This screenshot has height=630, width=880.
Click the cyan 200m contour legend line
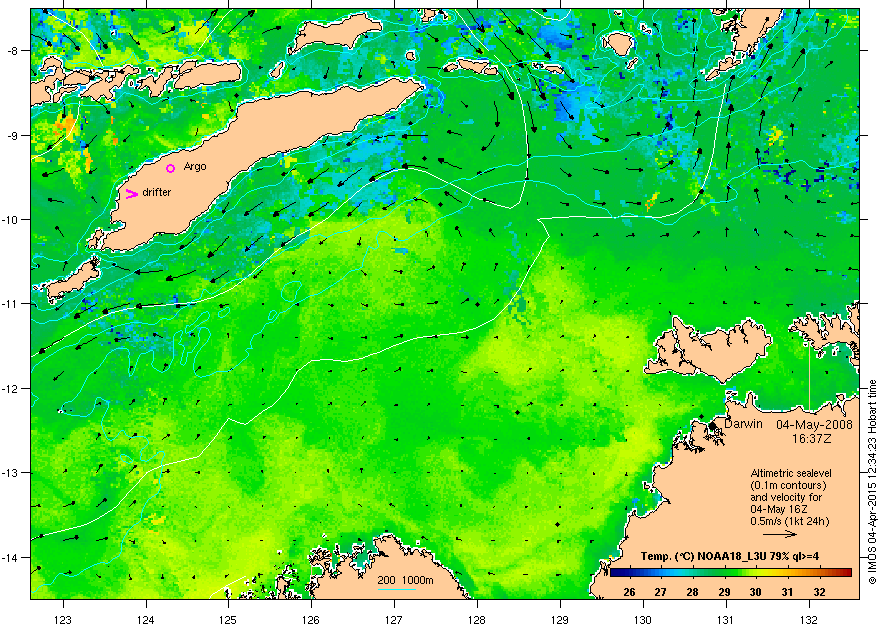[397, 589]
